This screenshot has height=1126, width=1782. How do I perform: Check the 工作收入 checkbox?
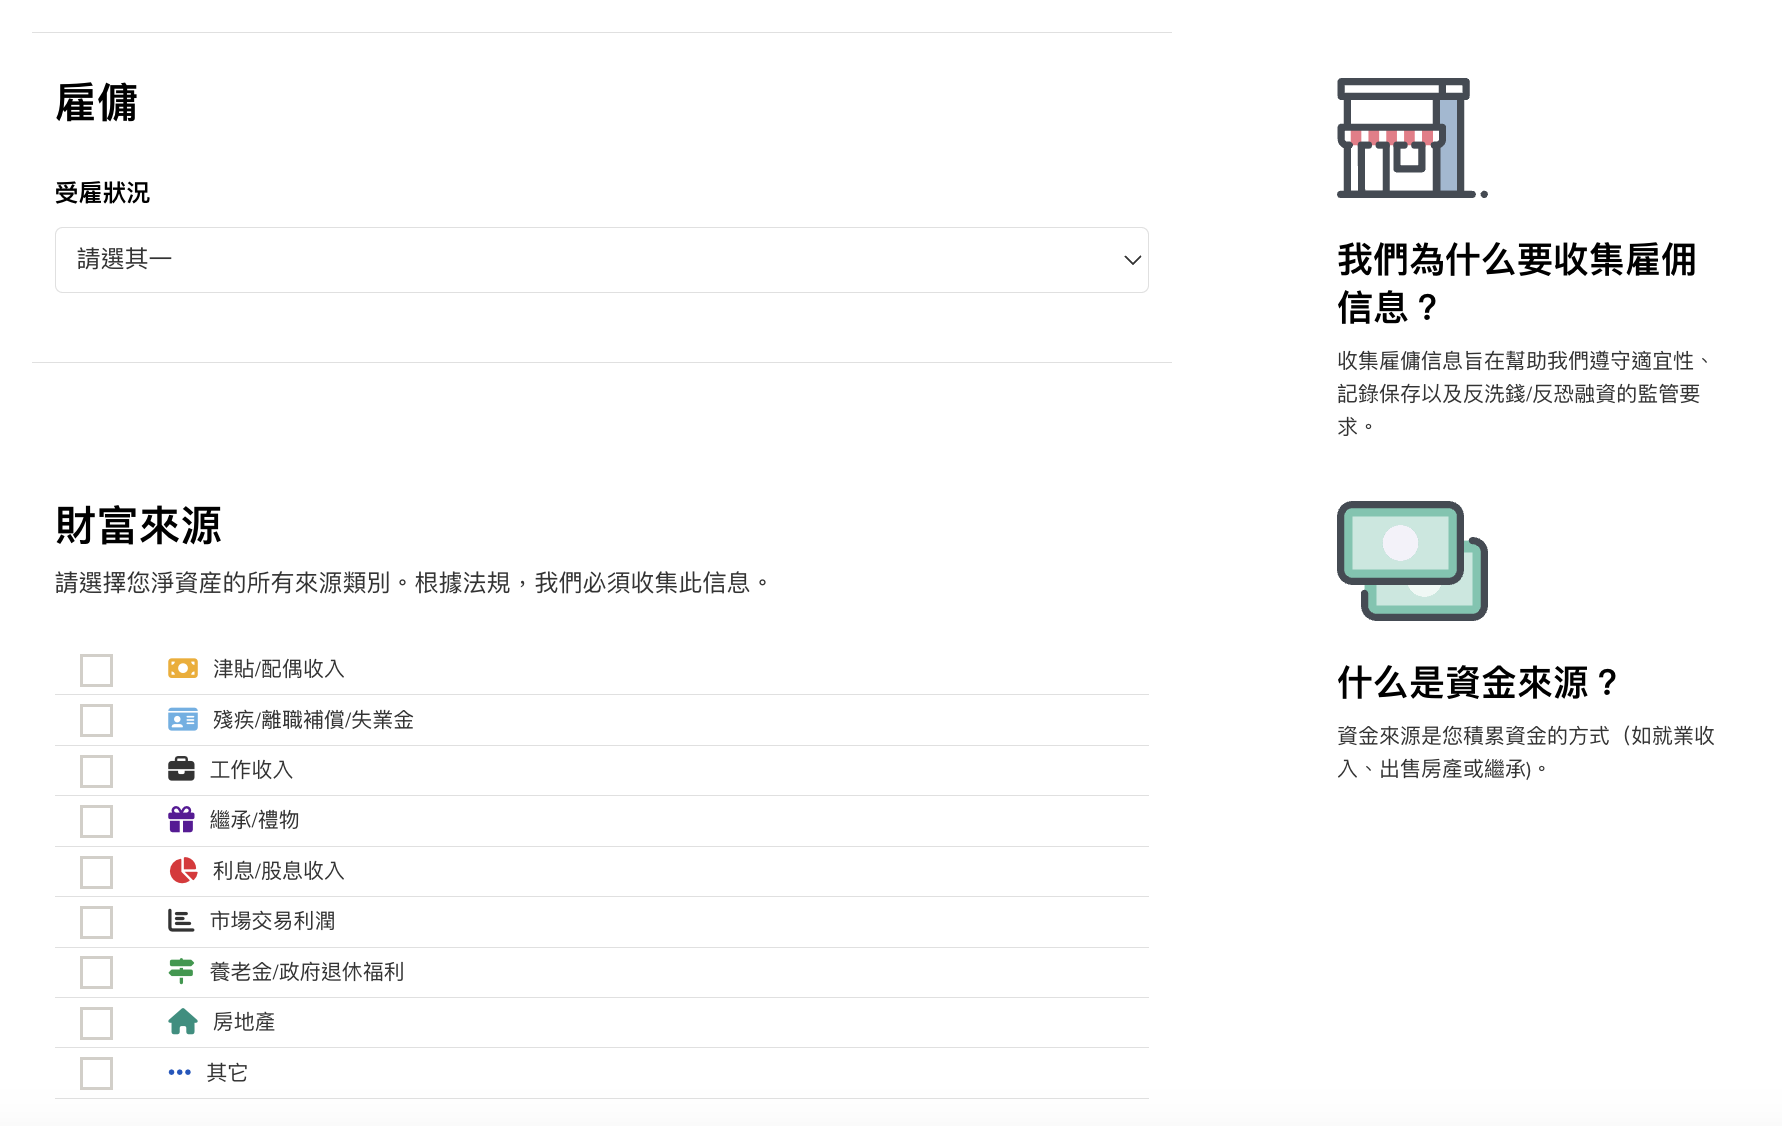click(x=95, y=770)
